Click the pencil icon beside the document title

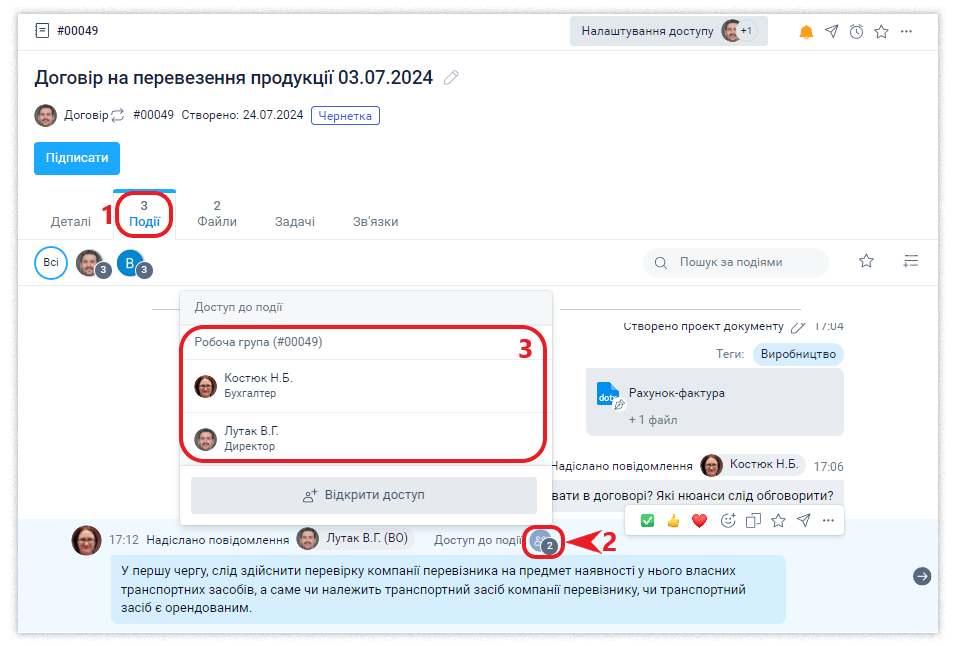coord(451,78)
